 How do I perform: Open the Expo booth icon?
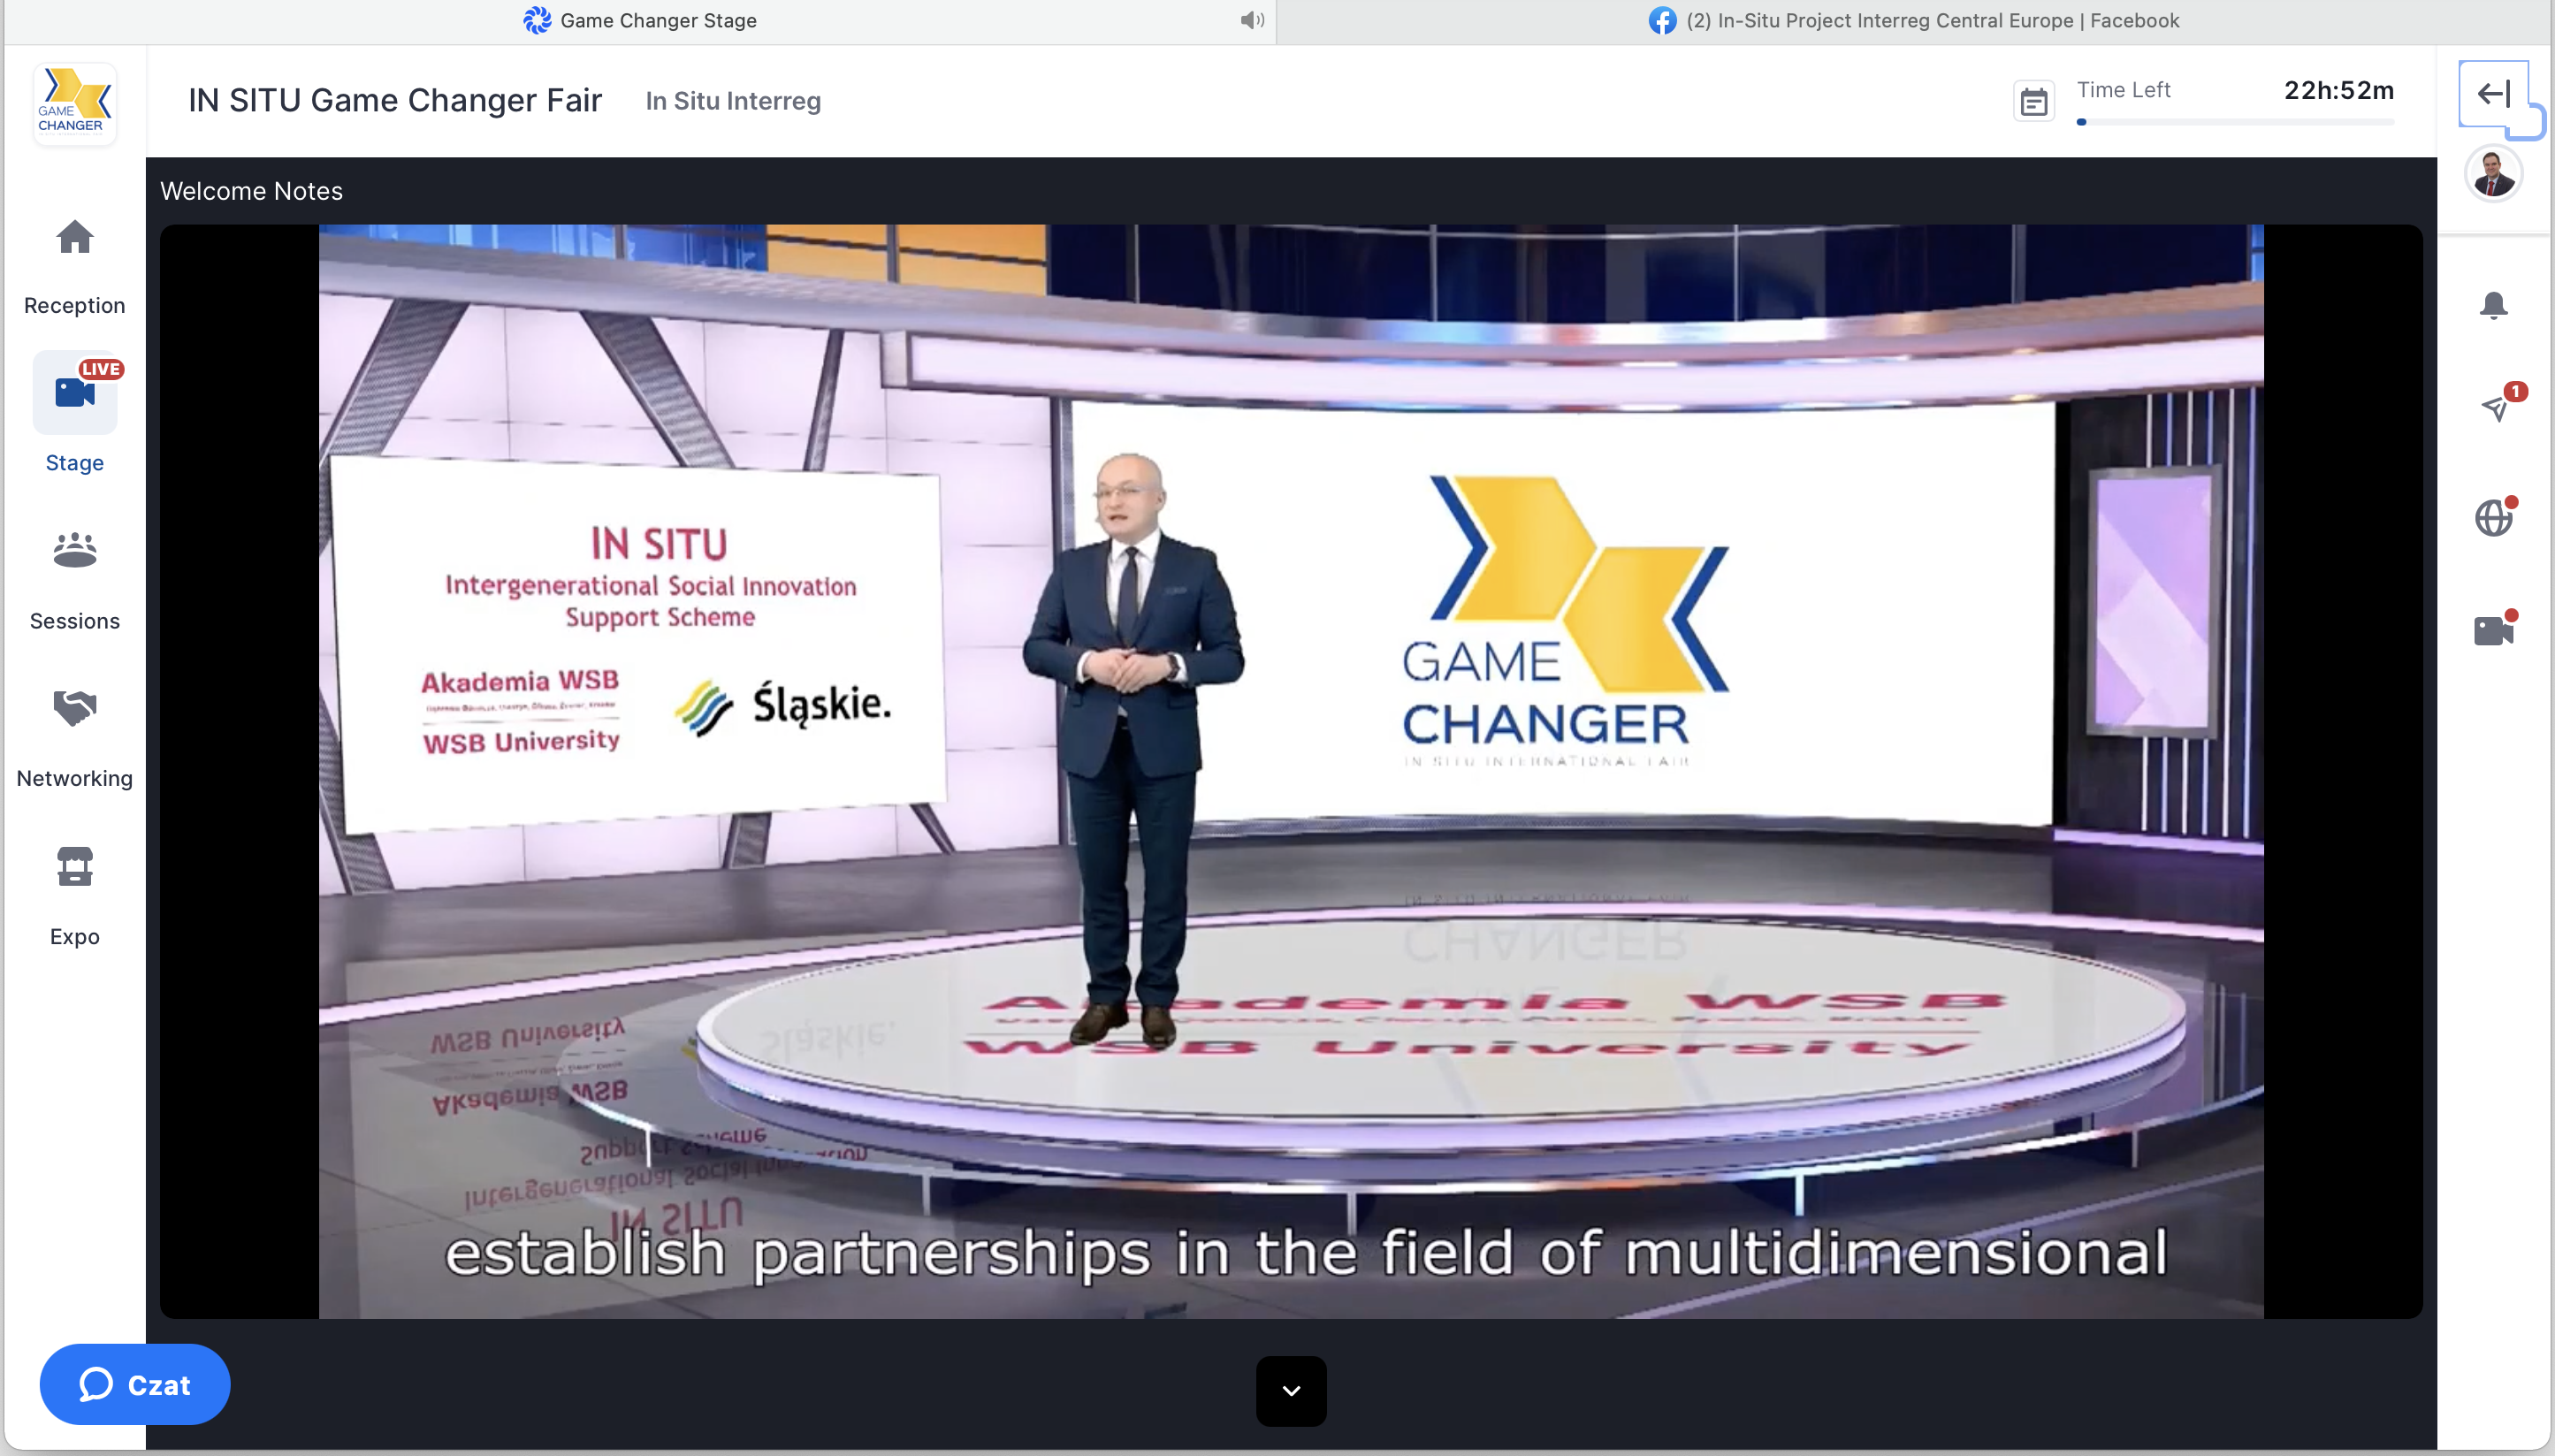[x=75, y=866]
